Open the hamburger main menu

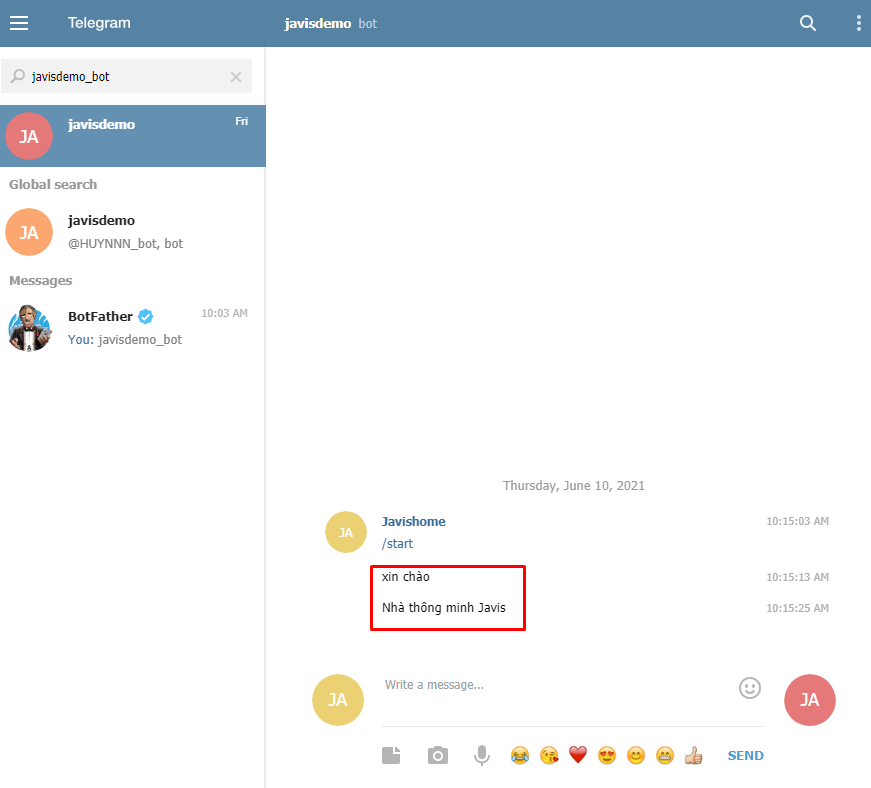(19, 23)
